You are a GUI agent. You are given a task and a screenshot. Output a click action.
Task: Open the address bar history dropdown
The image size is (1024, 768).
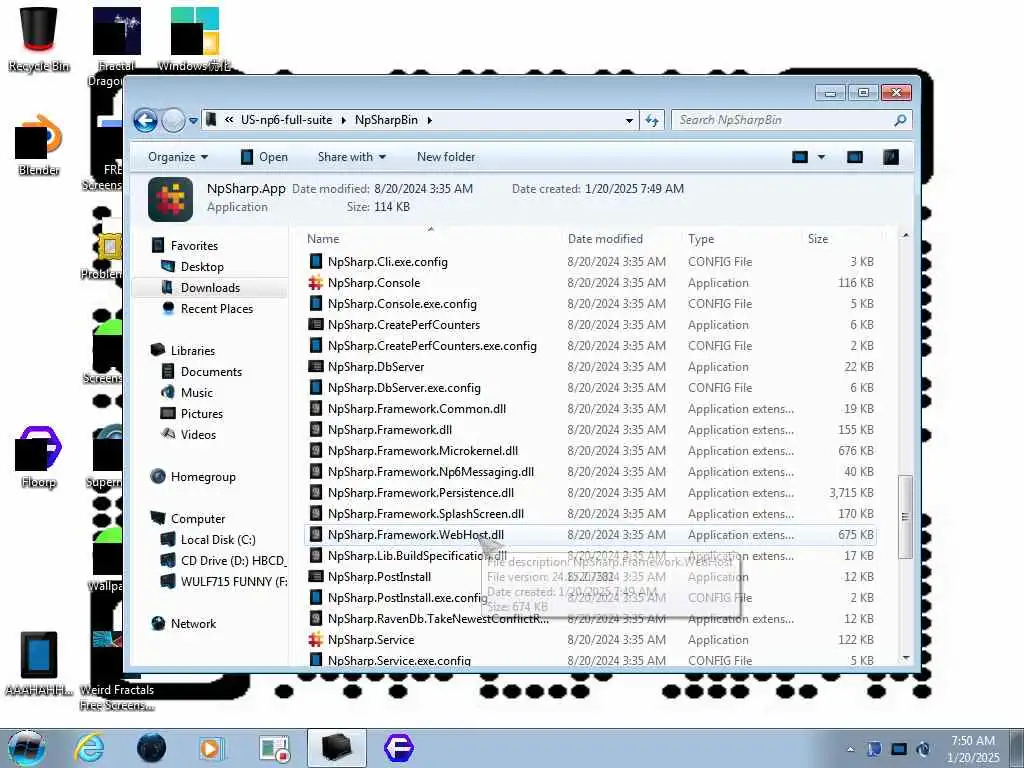(629, 120)
